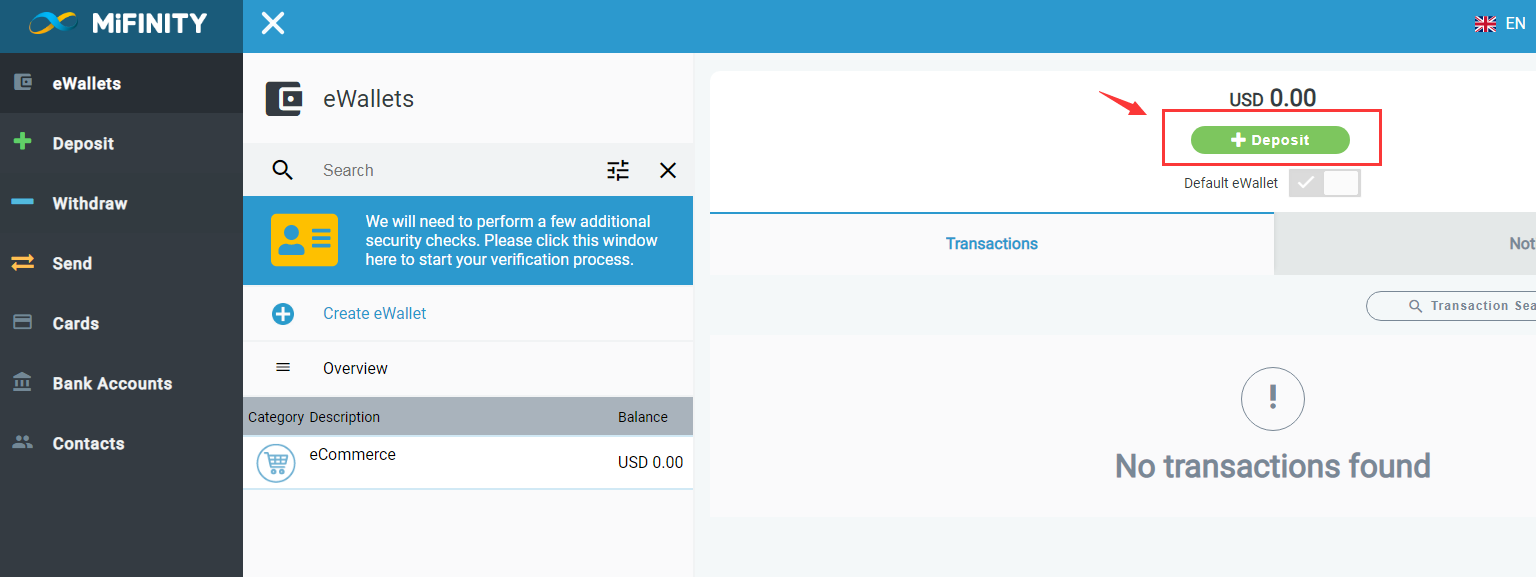Image resolution: width=1536 pixels, height=577 pixels.
Task: Open Withdraw in the sidebar menu
Action: click(121, 203)
